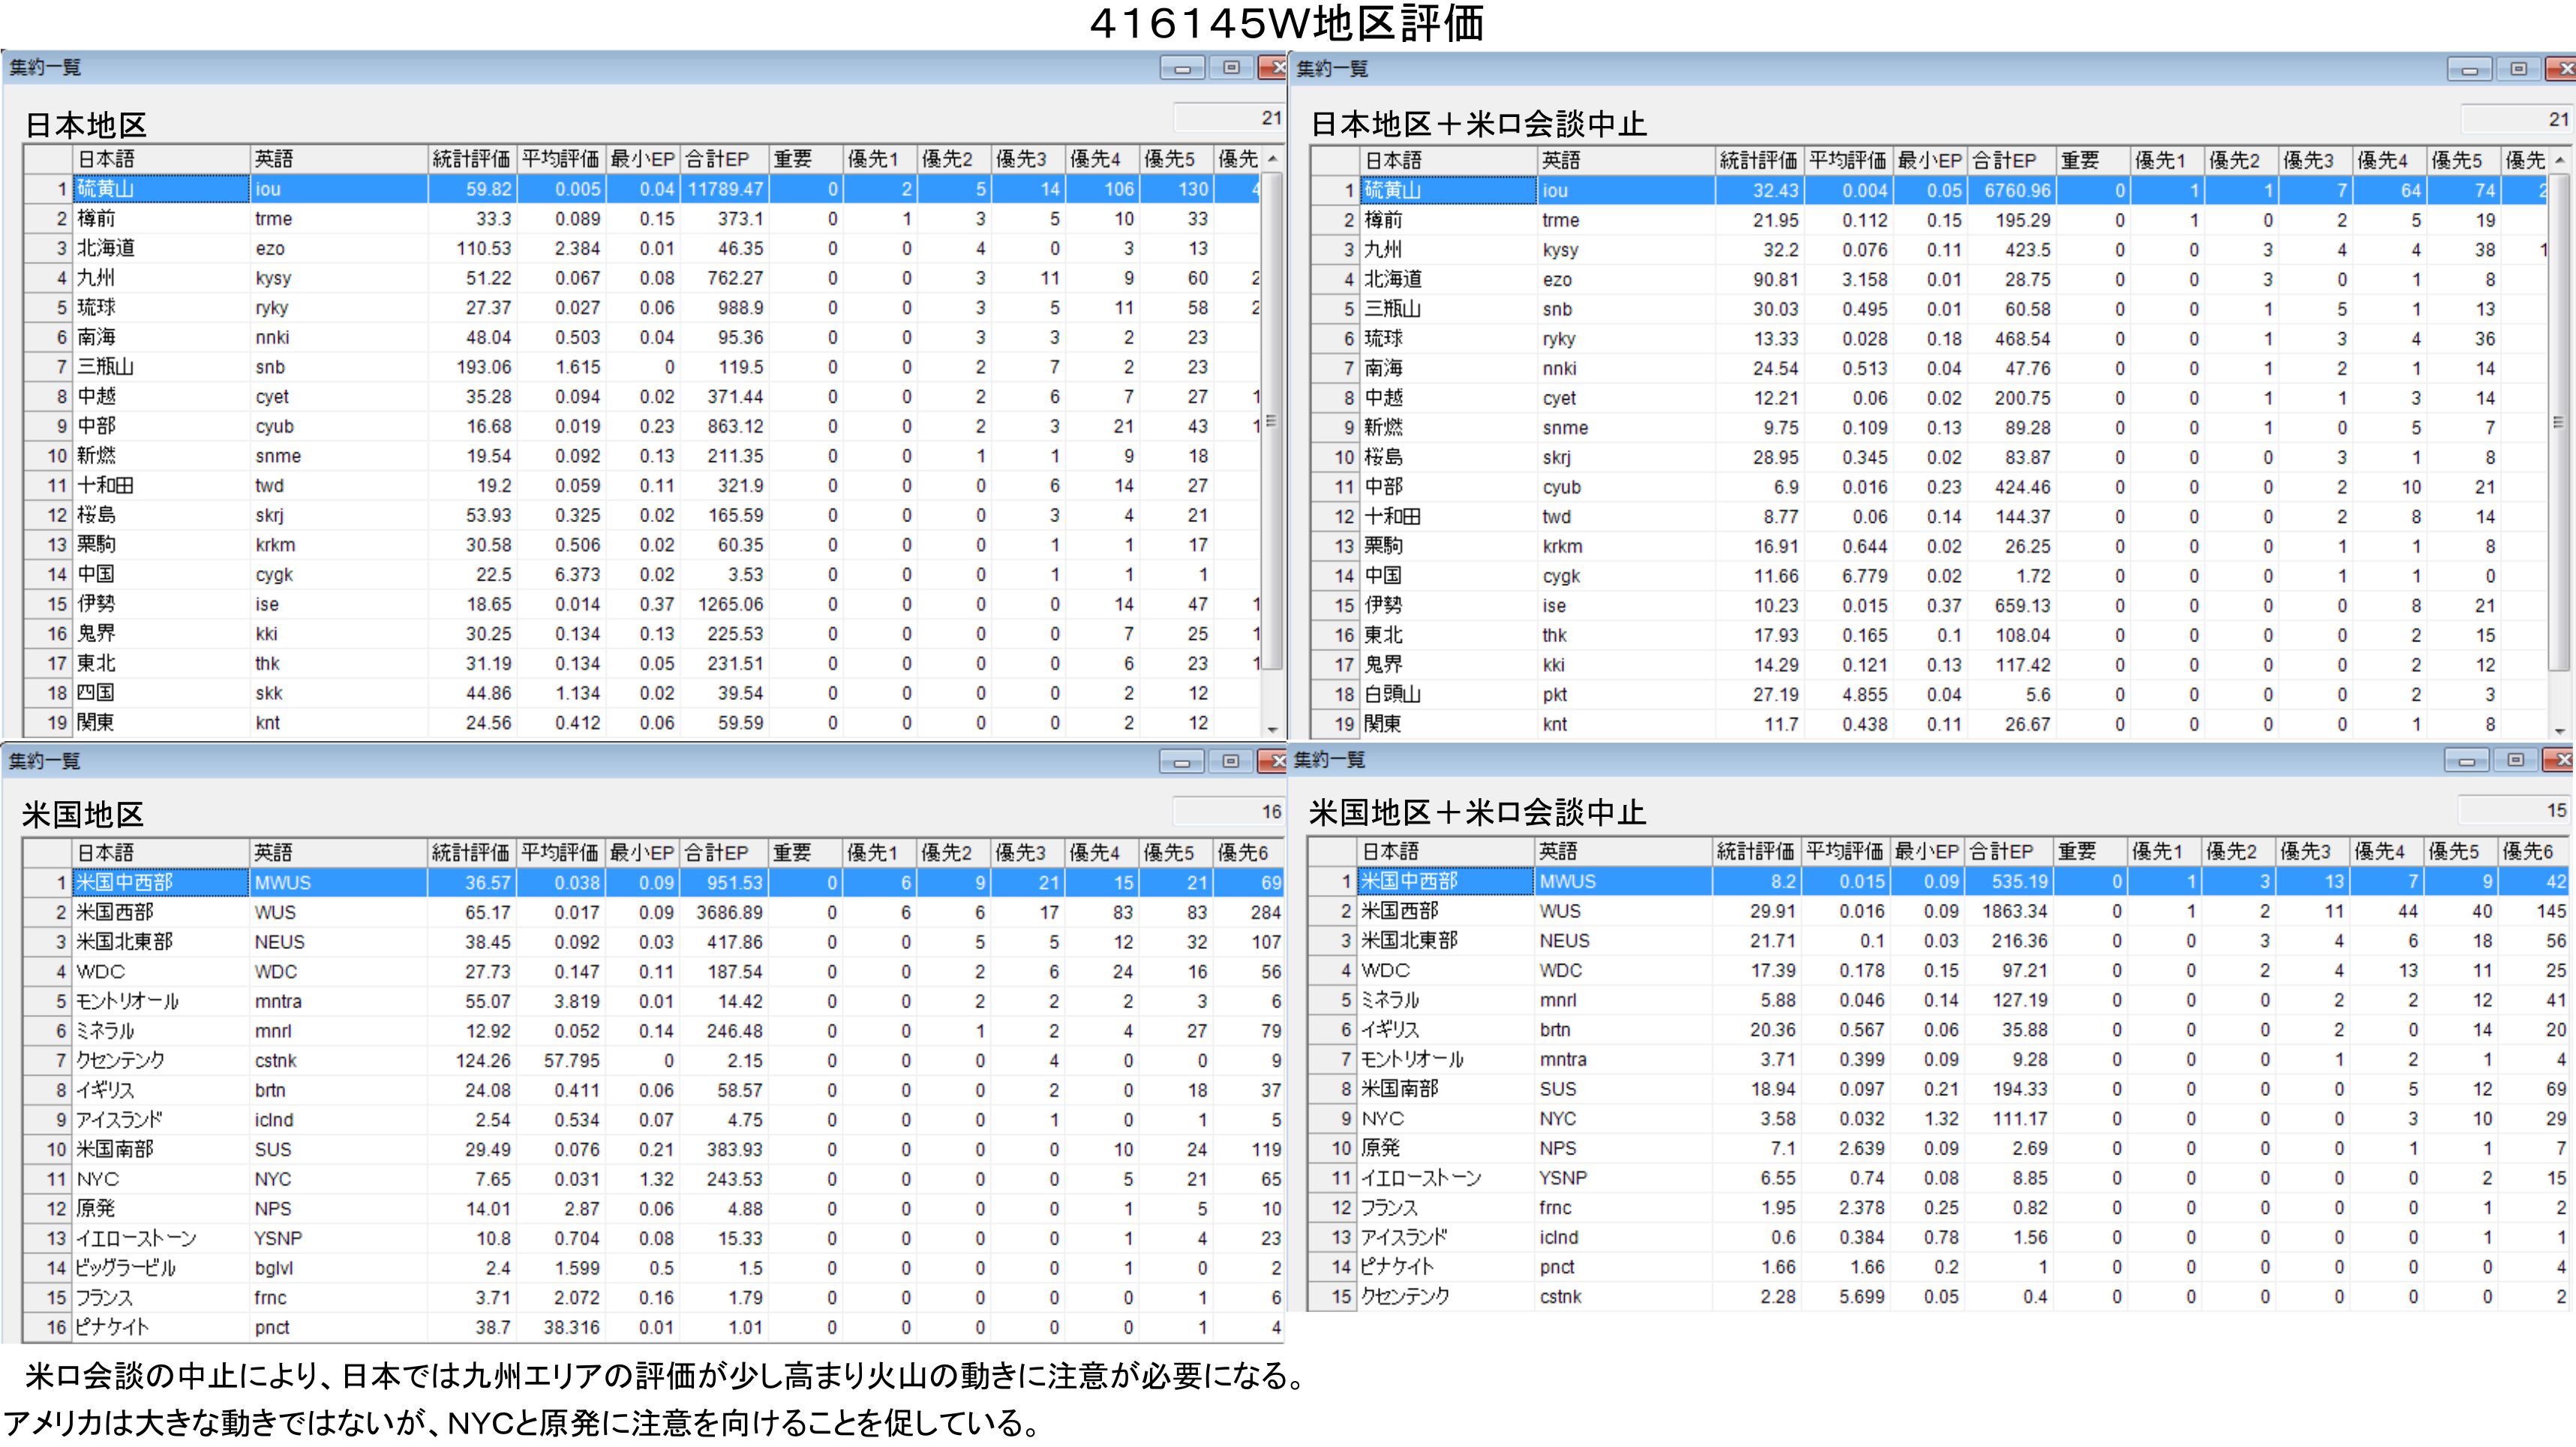Sort by 統計評価 column in 日本地区 table
This screenshot has width=2576, height=1447.
470,159
